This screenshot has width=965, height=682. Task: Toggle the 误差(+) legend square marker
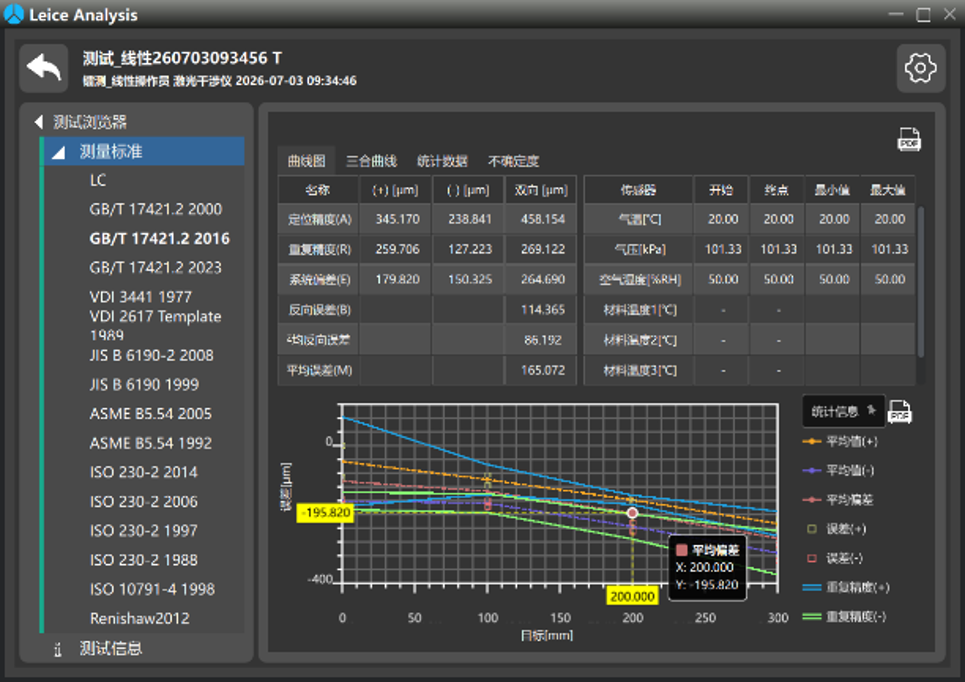(x=812, y=529)
